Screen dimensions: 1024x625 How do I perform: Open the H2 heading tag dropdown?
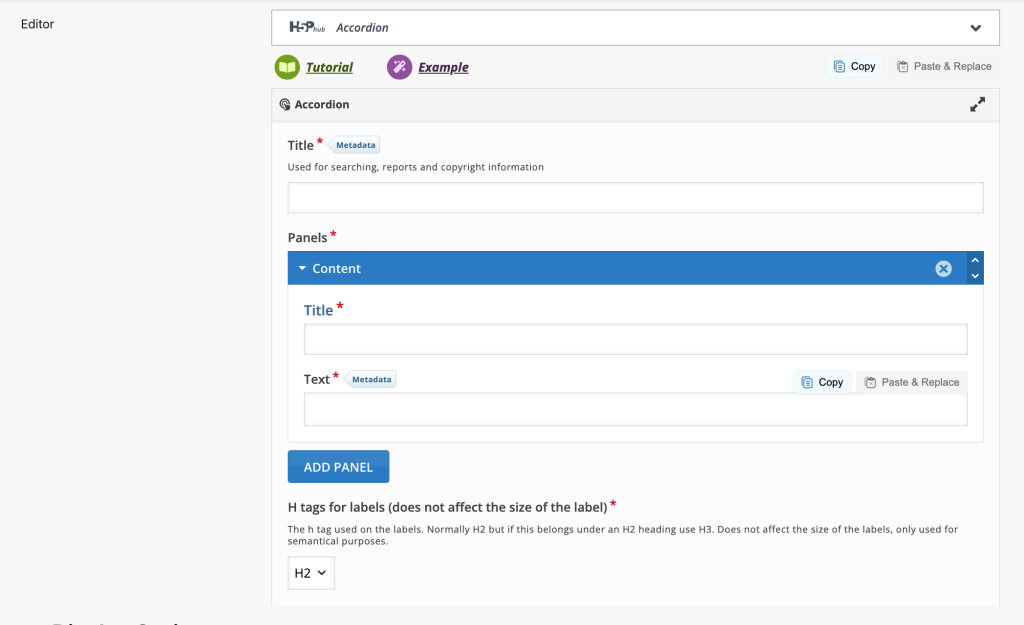pos(311,573)
